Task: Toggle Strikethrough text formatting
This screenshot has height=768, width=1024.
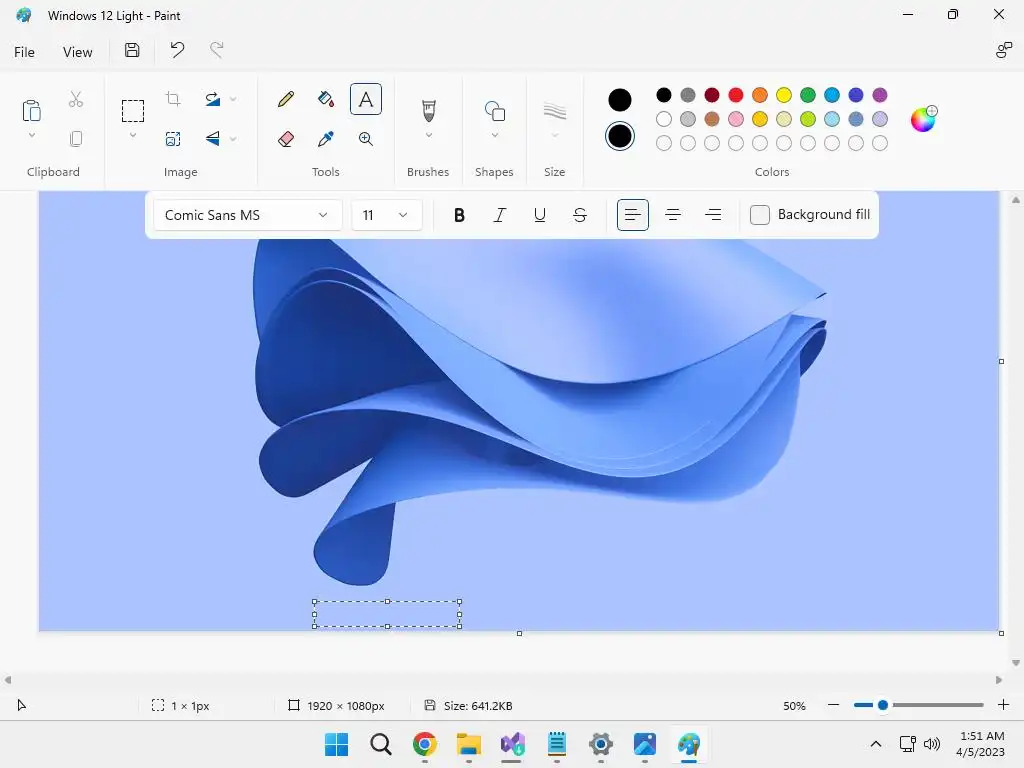Action: [580, 215]
